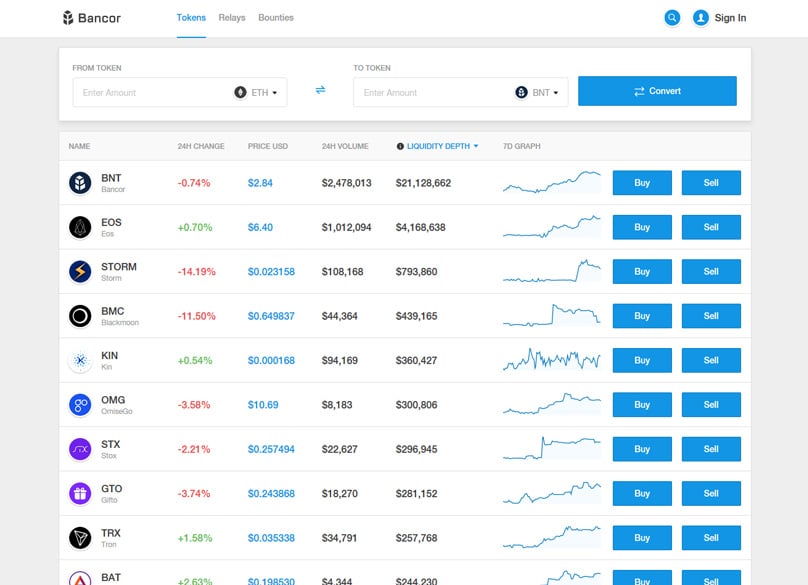Click the EOS token logo
The image size is (808, 585).
[x=80, y=227]
